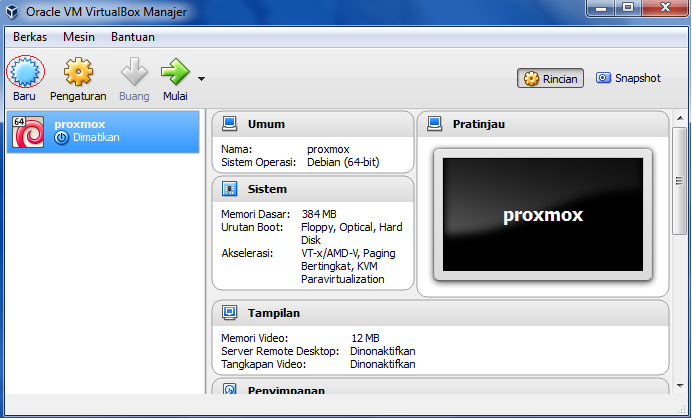Click the Pratinjau preview section icon

(434, 124)
